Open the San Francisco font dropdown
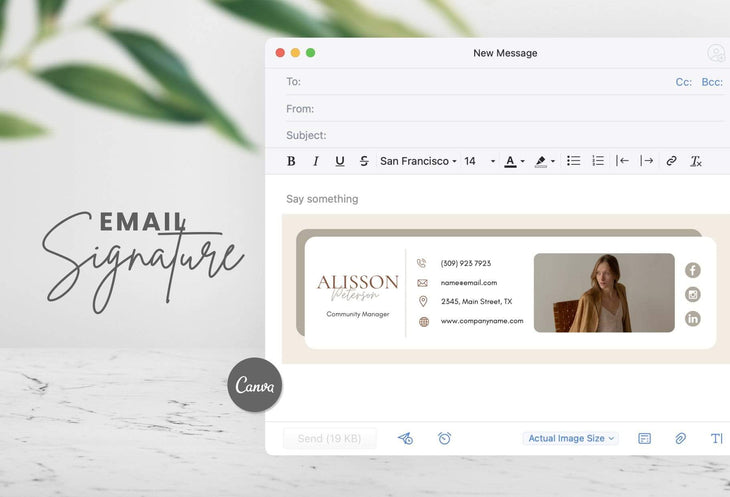 (x=418, y=161)
